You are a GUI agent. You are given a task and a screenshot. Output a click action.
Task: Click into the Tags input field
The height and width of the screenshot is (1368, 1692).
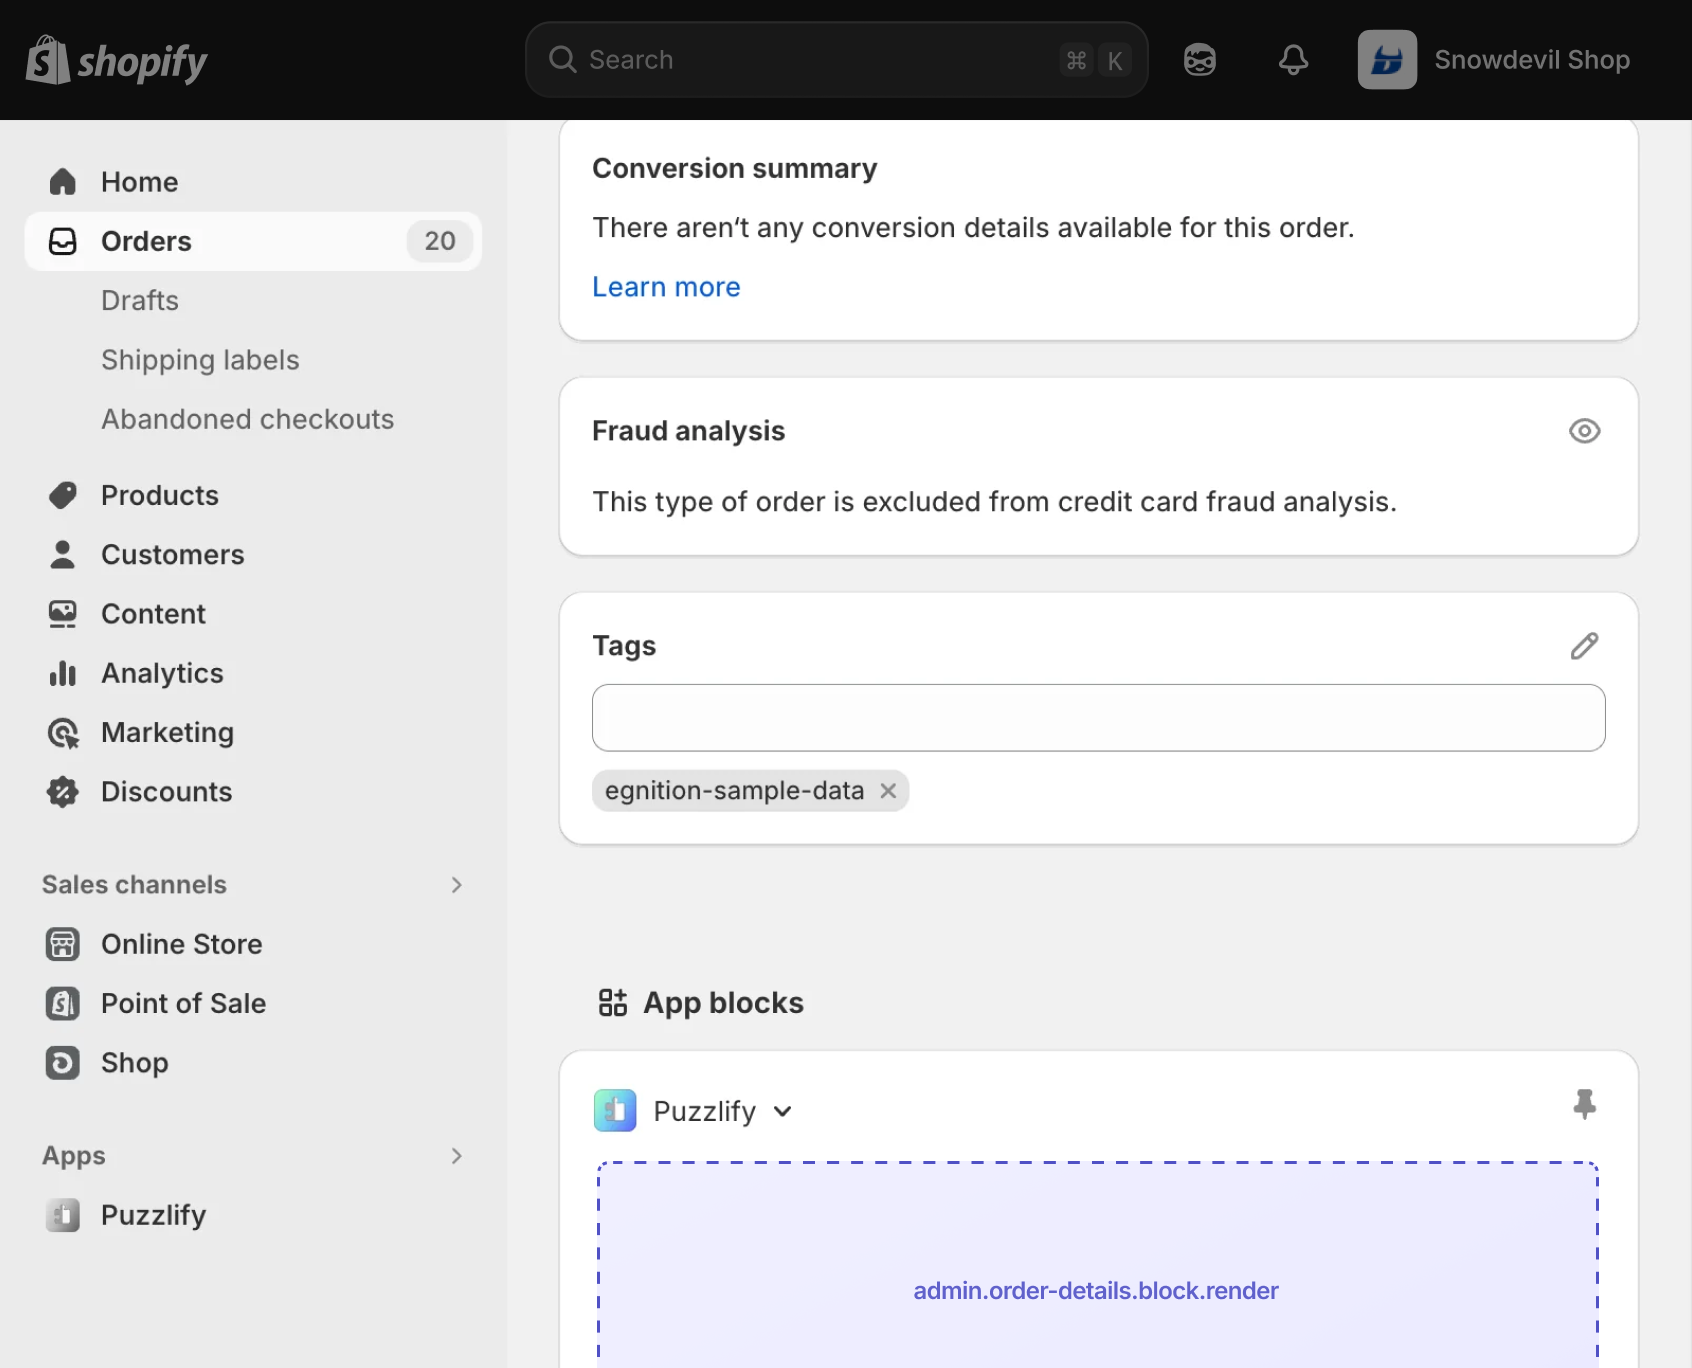1098,718
